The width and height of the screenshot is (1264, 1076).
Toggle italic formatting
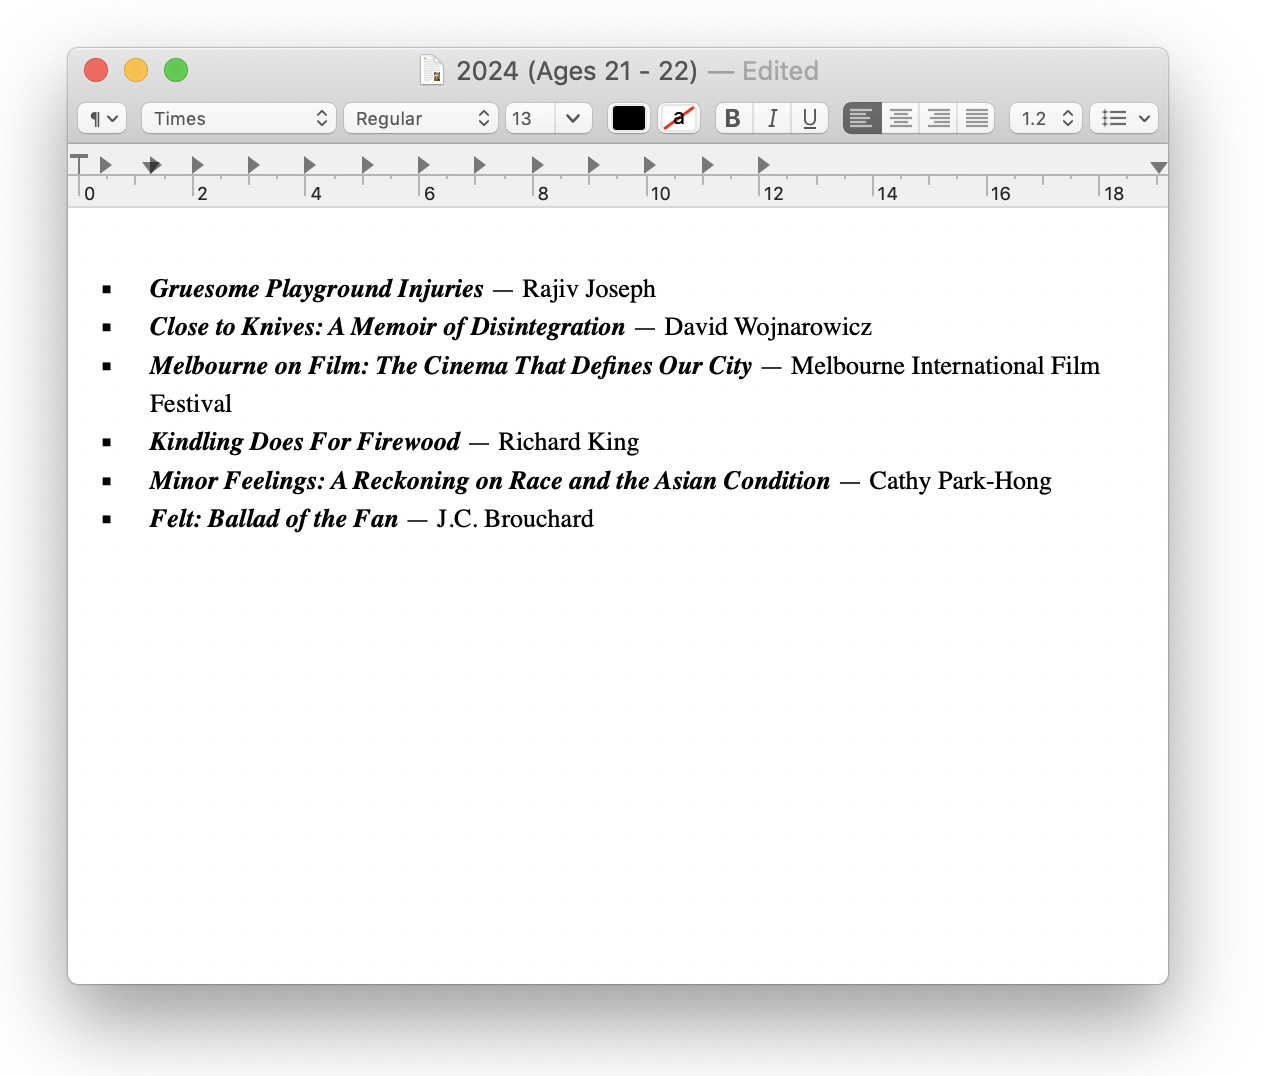tap(771, 118)
